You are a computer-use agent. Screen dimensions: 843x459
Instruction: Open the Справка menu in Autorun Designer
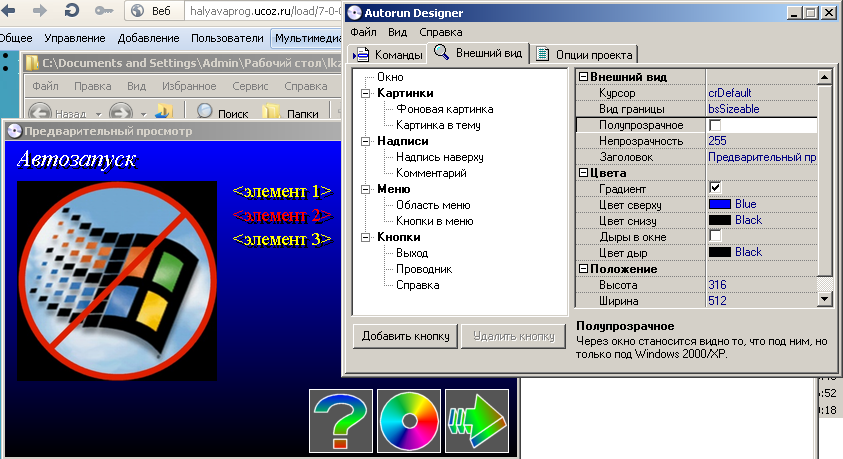[441, 32]
